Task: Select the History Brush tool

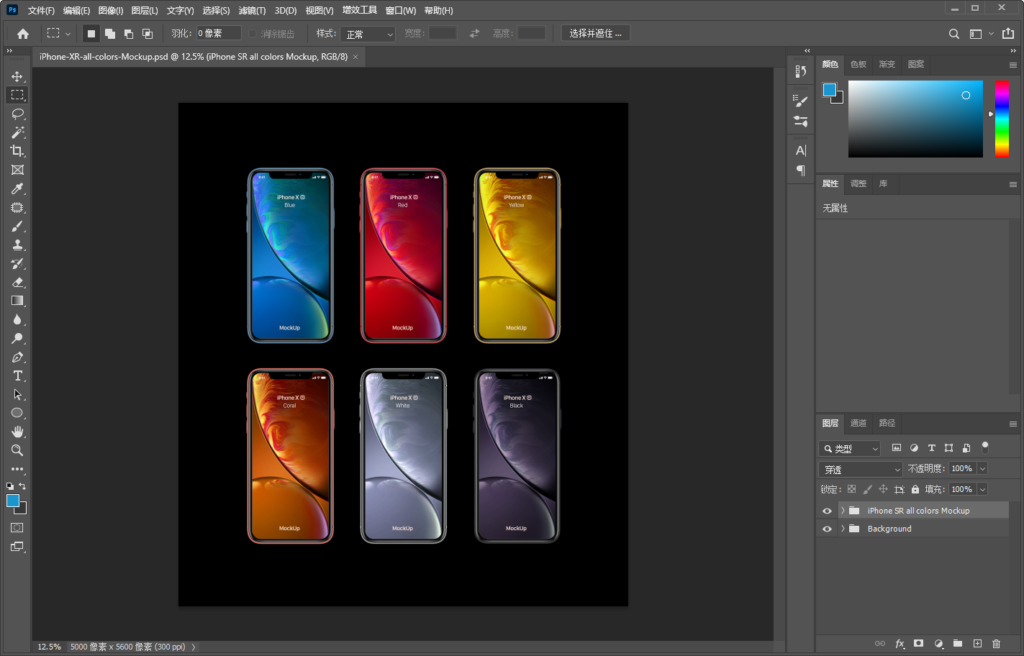Action: tap(17, 263)
